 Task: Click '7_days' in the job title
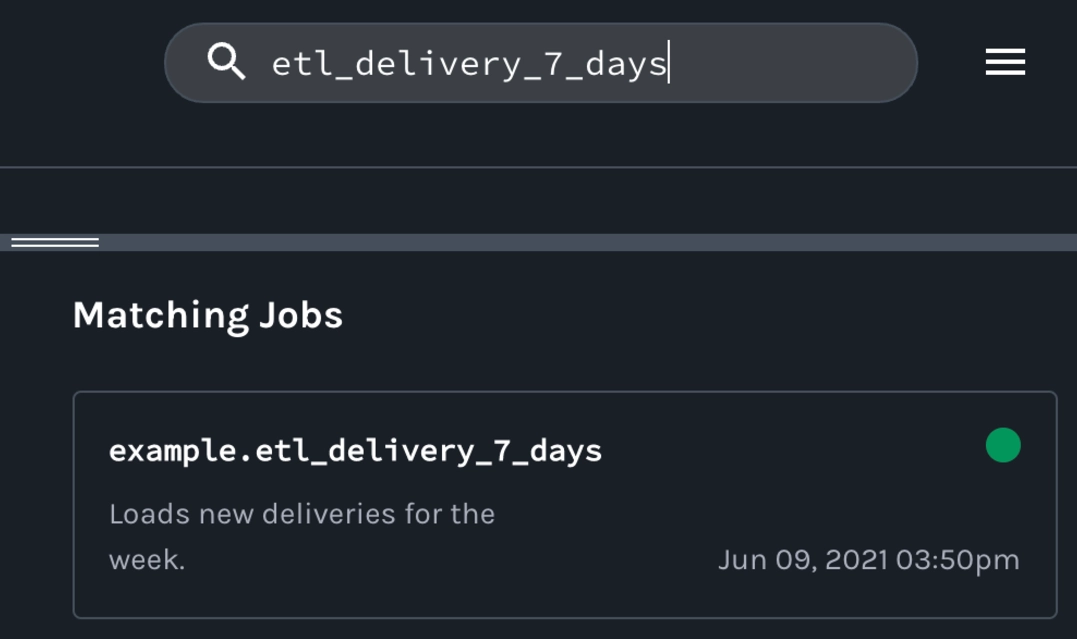[x=547, y=451]
